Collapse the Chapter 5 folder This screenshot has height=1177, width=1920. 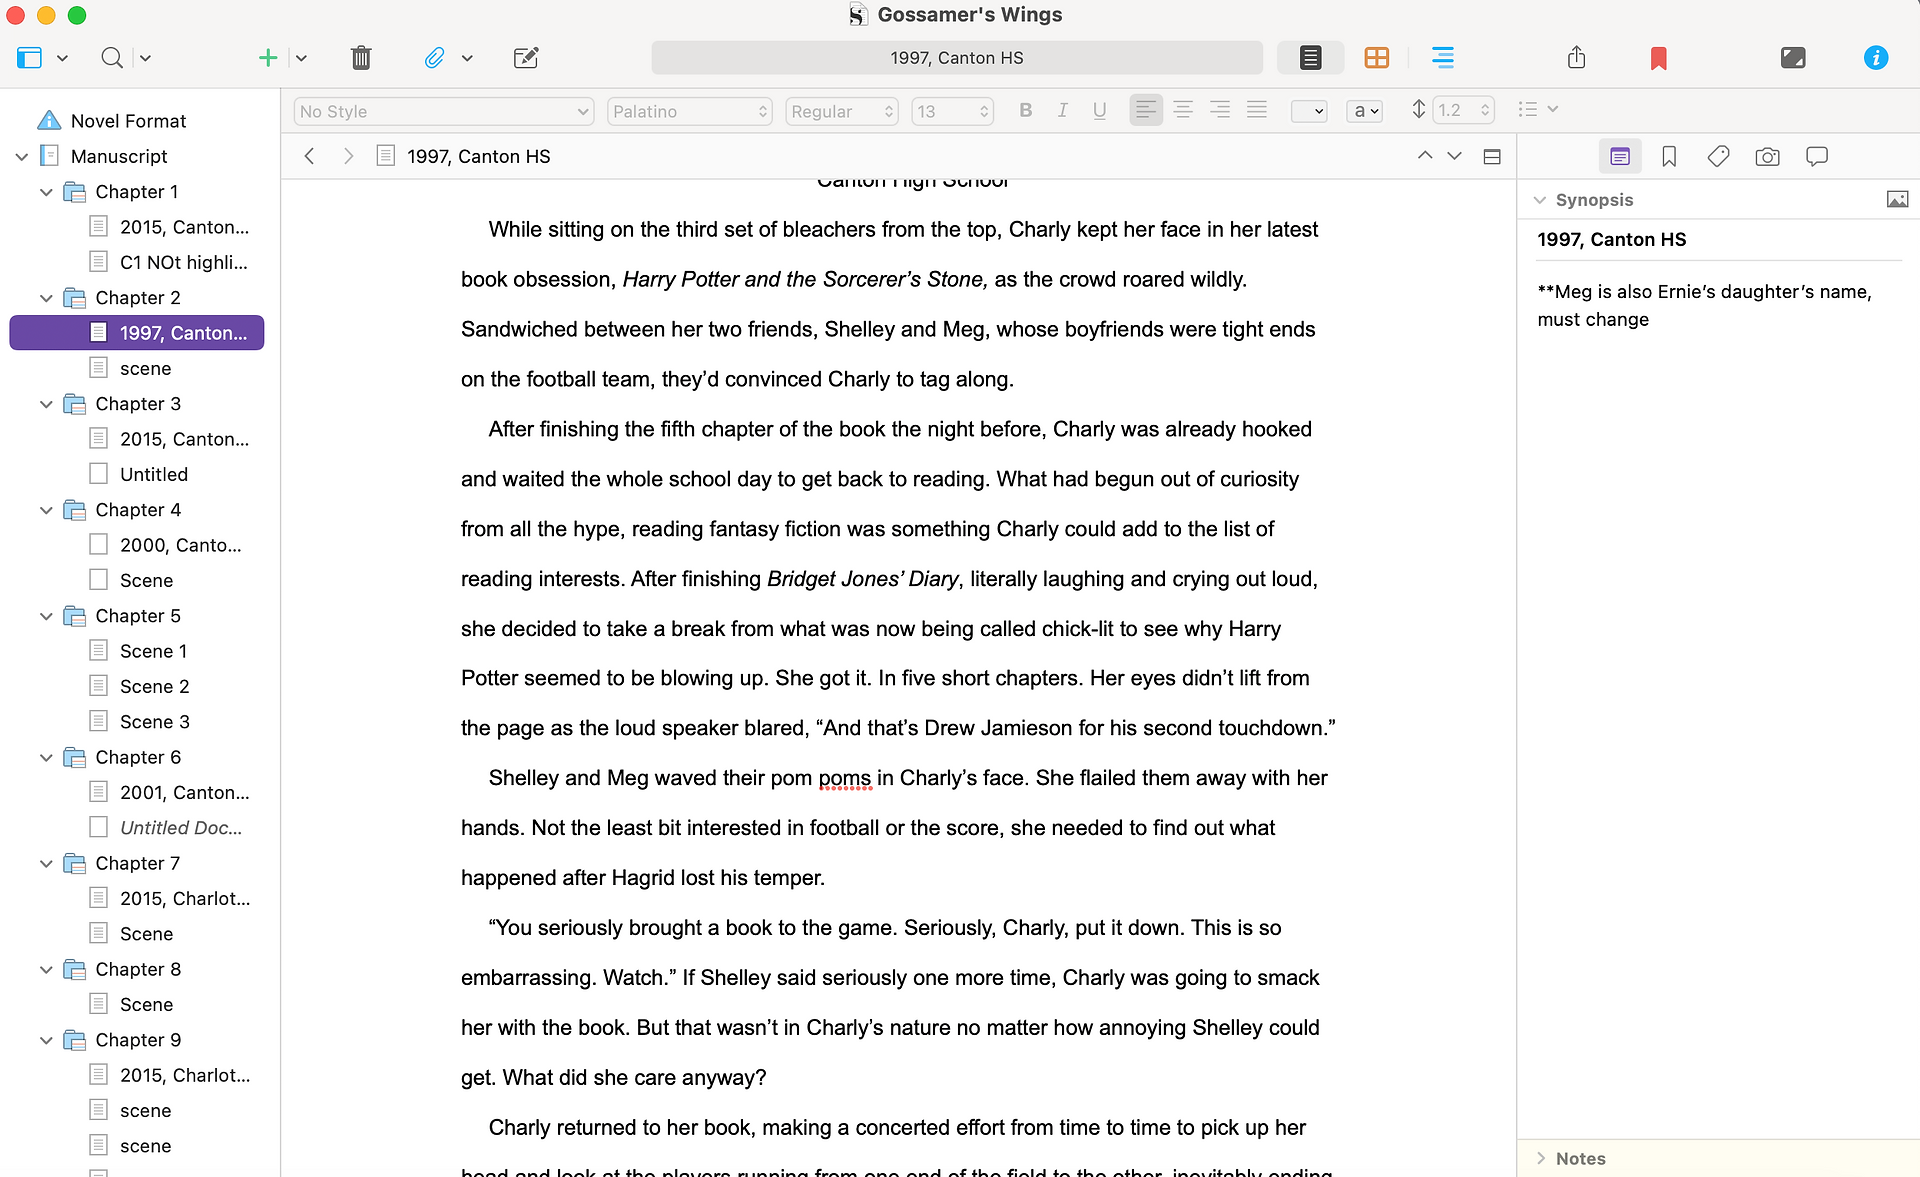(46, 616)
